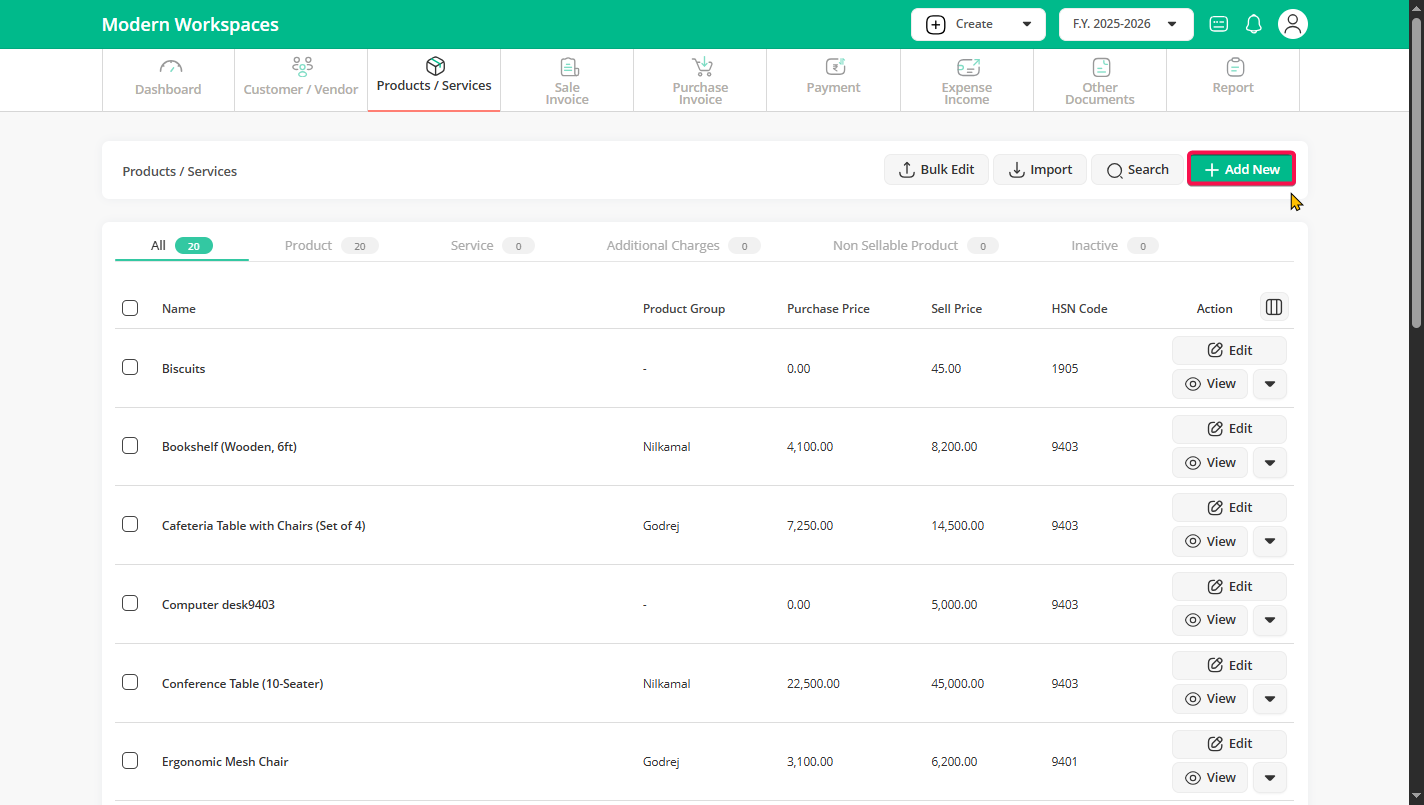The image size is (1424, 805).
Task: Click the keyboard shortcuts icon in header
Action: coord(1218,24)
